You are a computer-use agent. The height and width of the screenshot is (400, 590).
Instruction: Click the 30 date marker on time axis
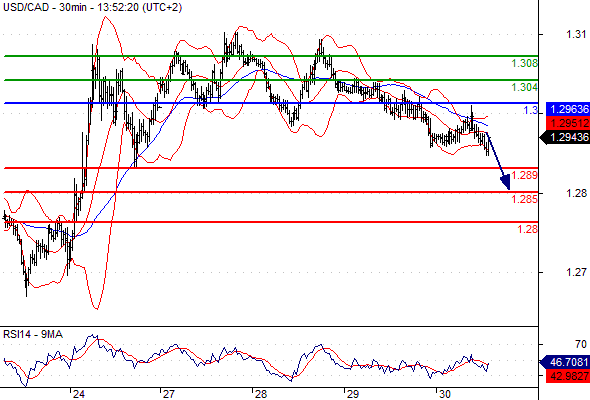(x=445, y=394)
